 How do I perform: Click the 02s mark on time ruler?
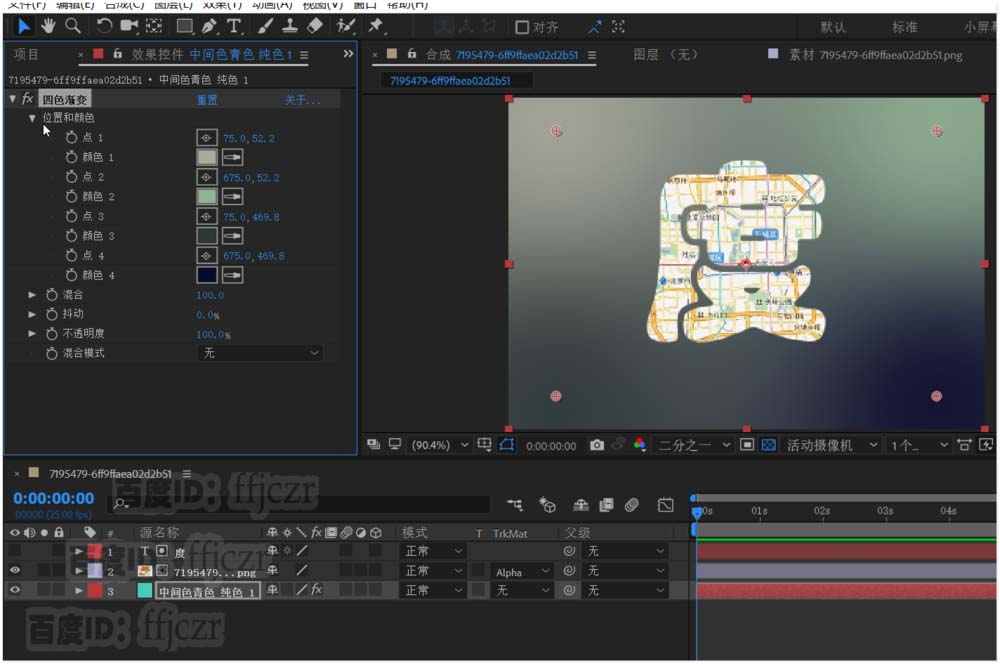(821, 511)
